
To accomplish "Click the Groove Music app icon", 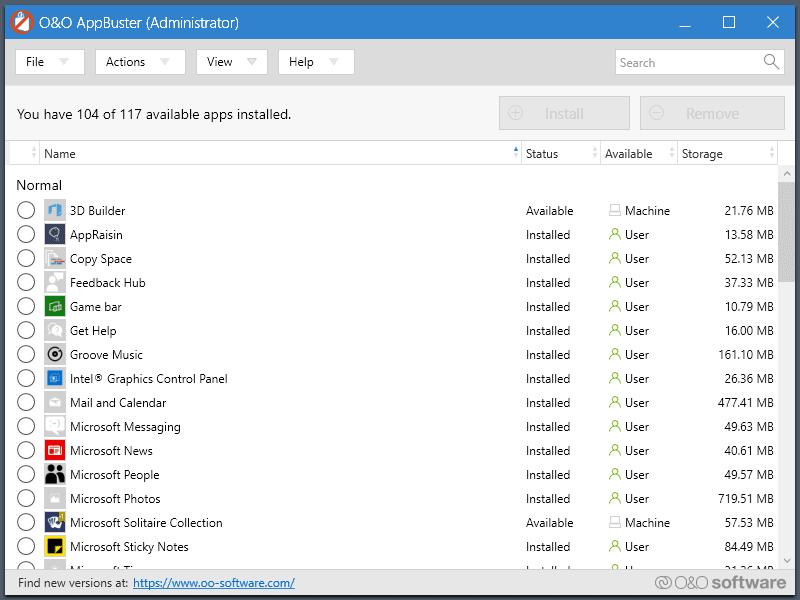I will click(x=55, y=354).
